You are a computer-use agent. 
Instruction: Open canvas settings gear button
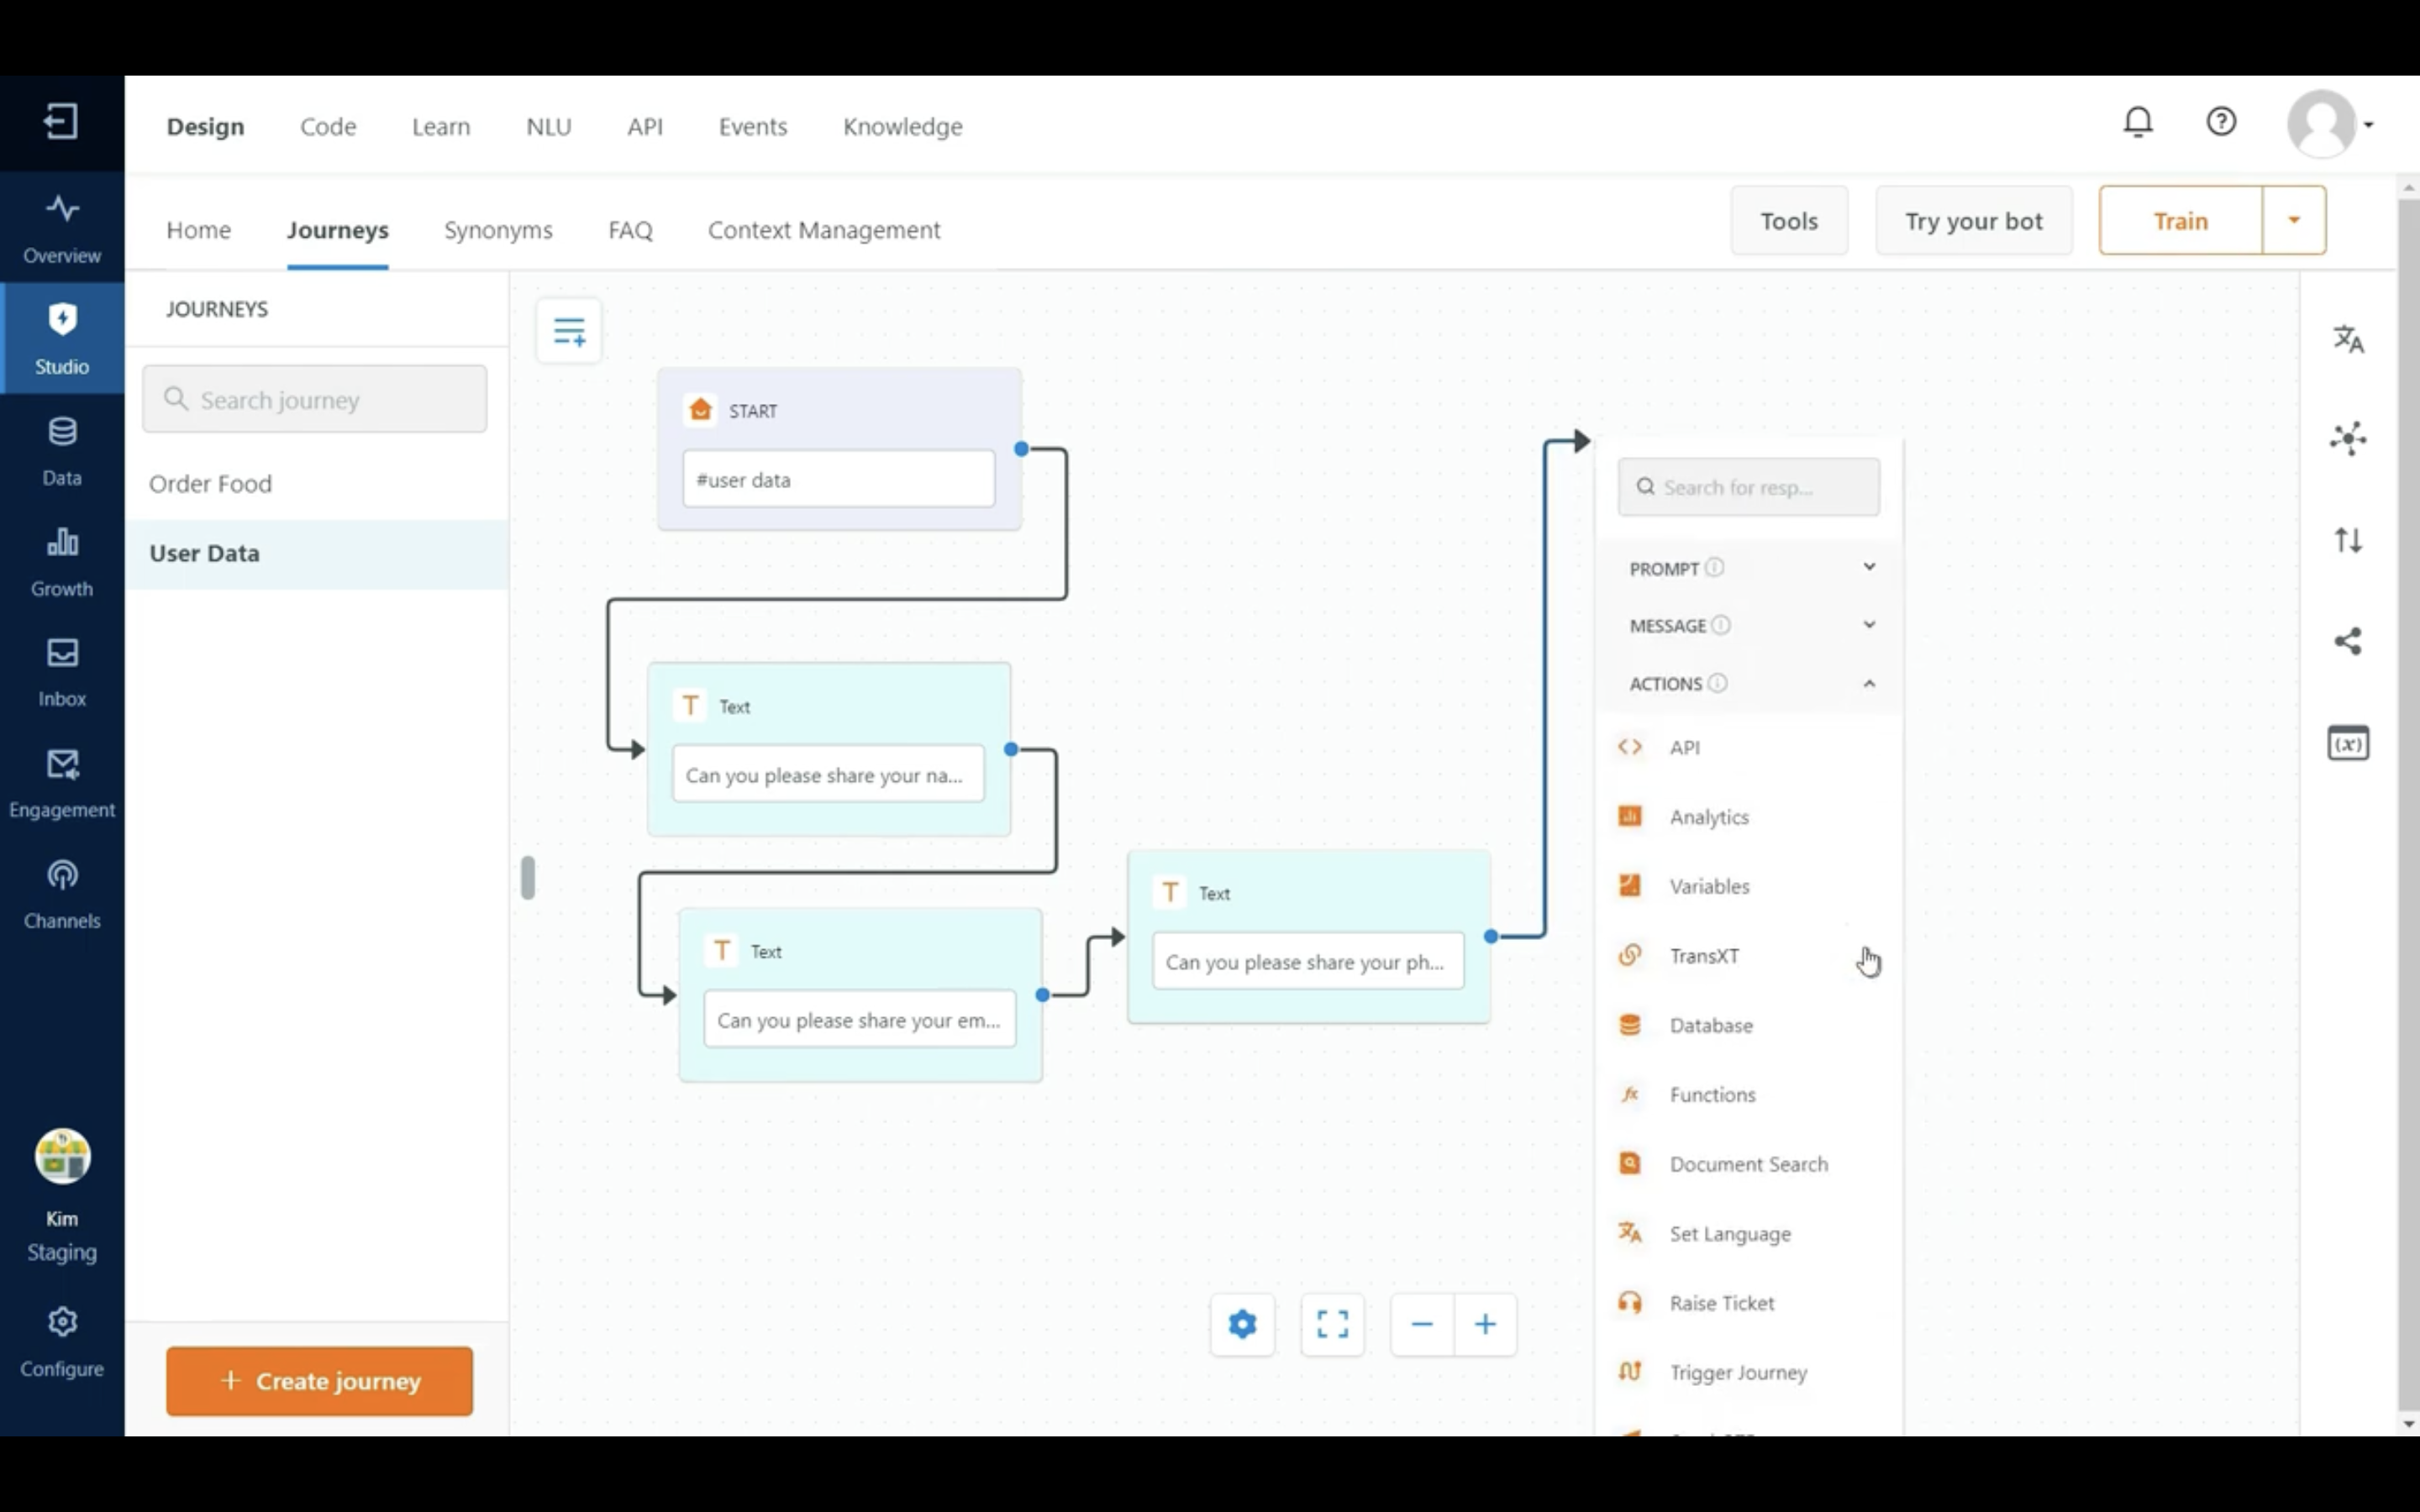tap(1242, 1324)
